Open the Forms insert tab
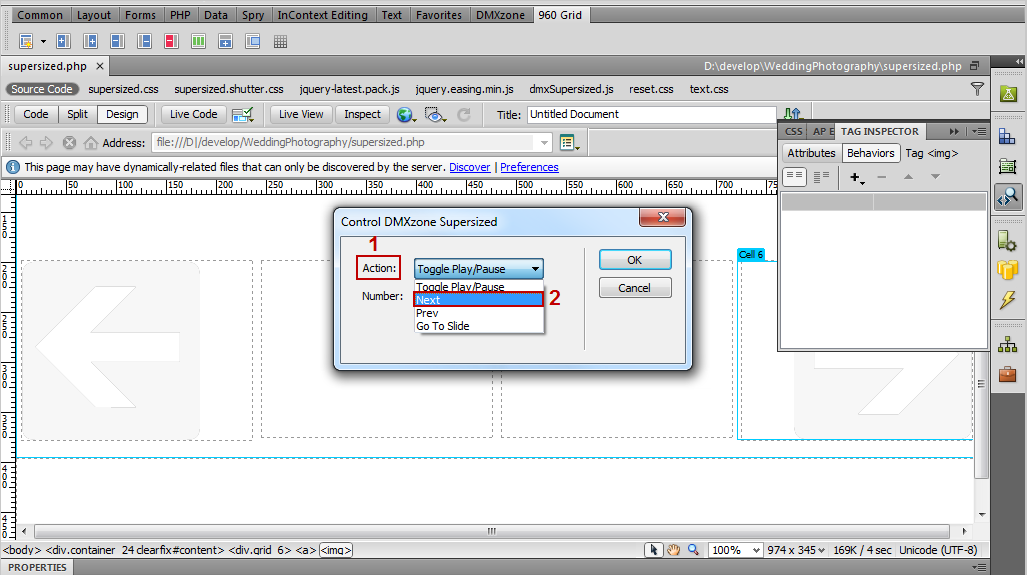 pos(140,15)
